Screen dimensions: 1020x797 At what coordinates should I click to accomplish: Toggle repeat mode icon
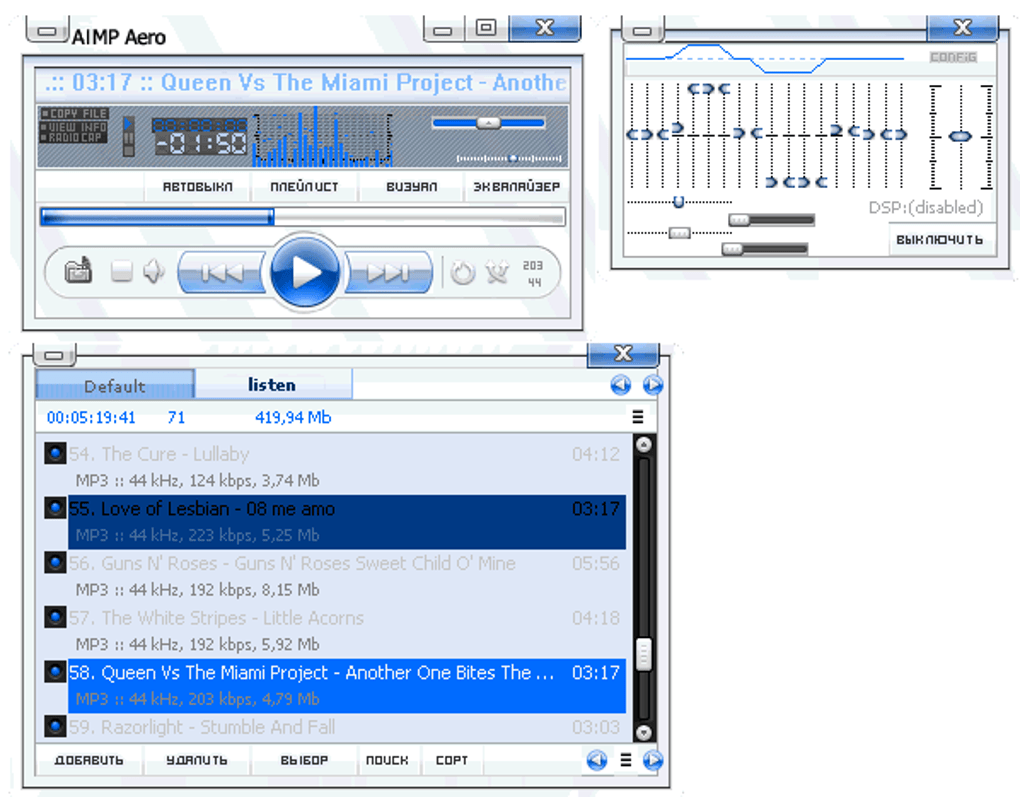coord(463,272)
